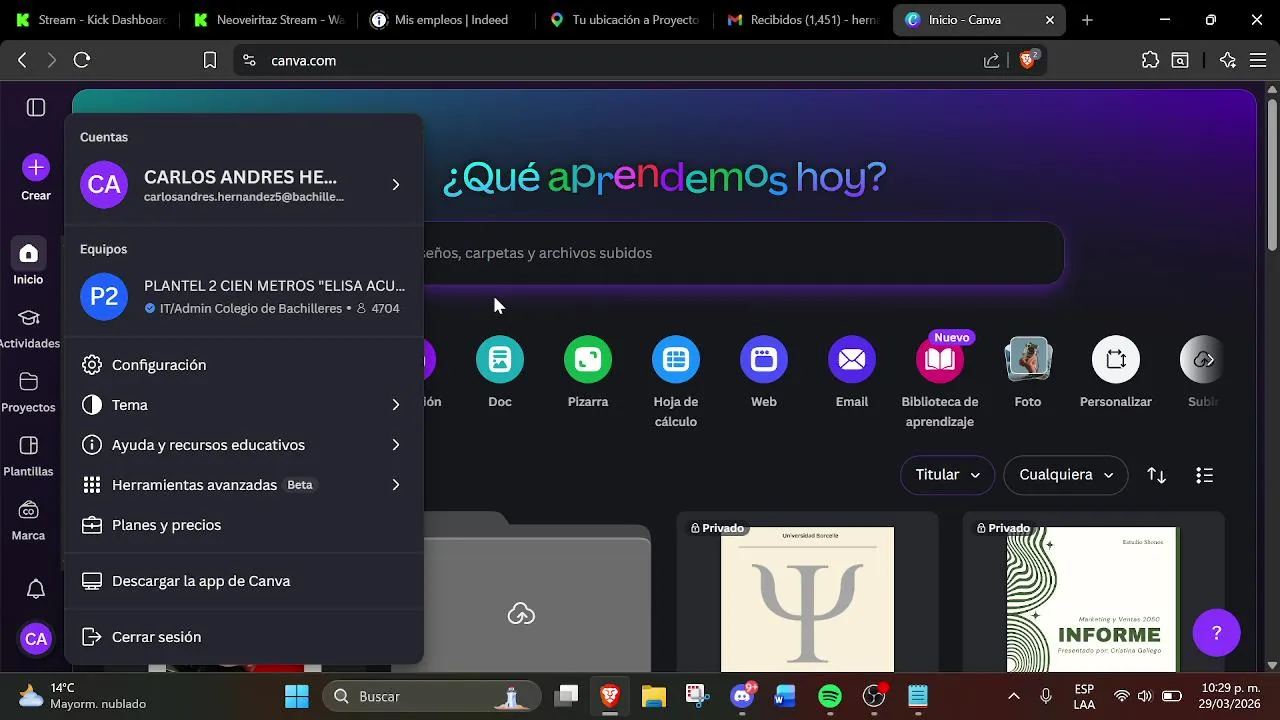Open Windows Start menu
Image resolution: width=1280 pixels, height=720 pixels.
(297, 696)
